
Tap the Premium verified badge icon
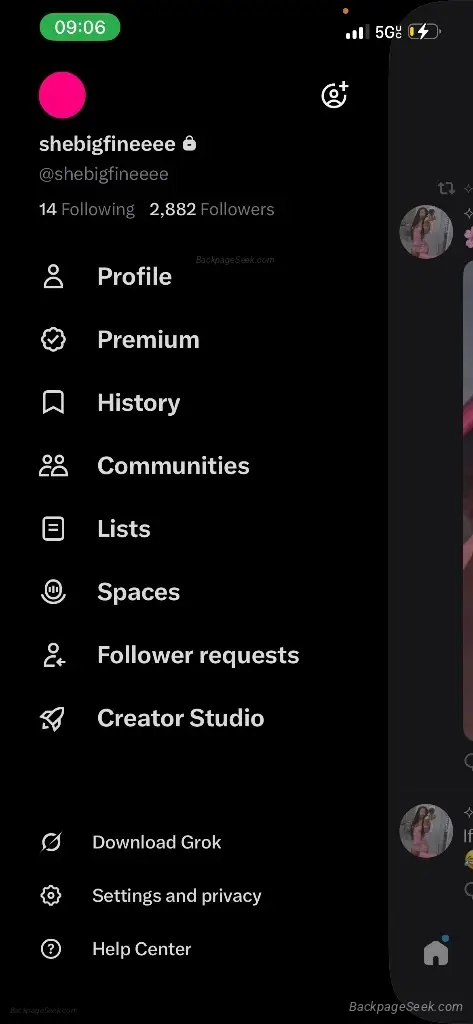click(x=53, y=340)
